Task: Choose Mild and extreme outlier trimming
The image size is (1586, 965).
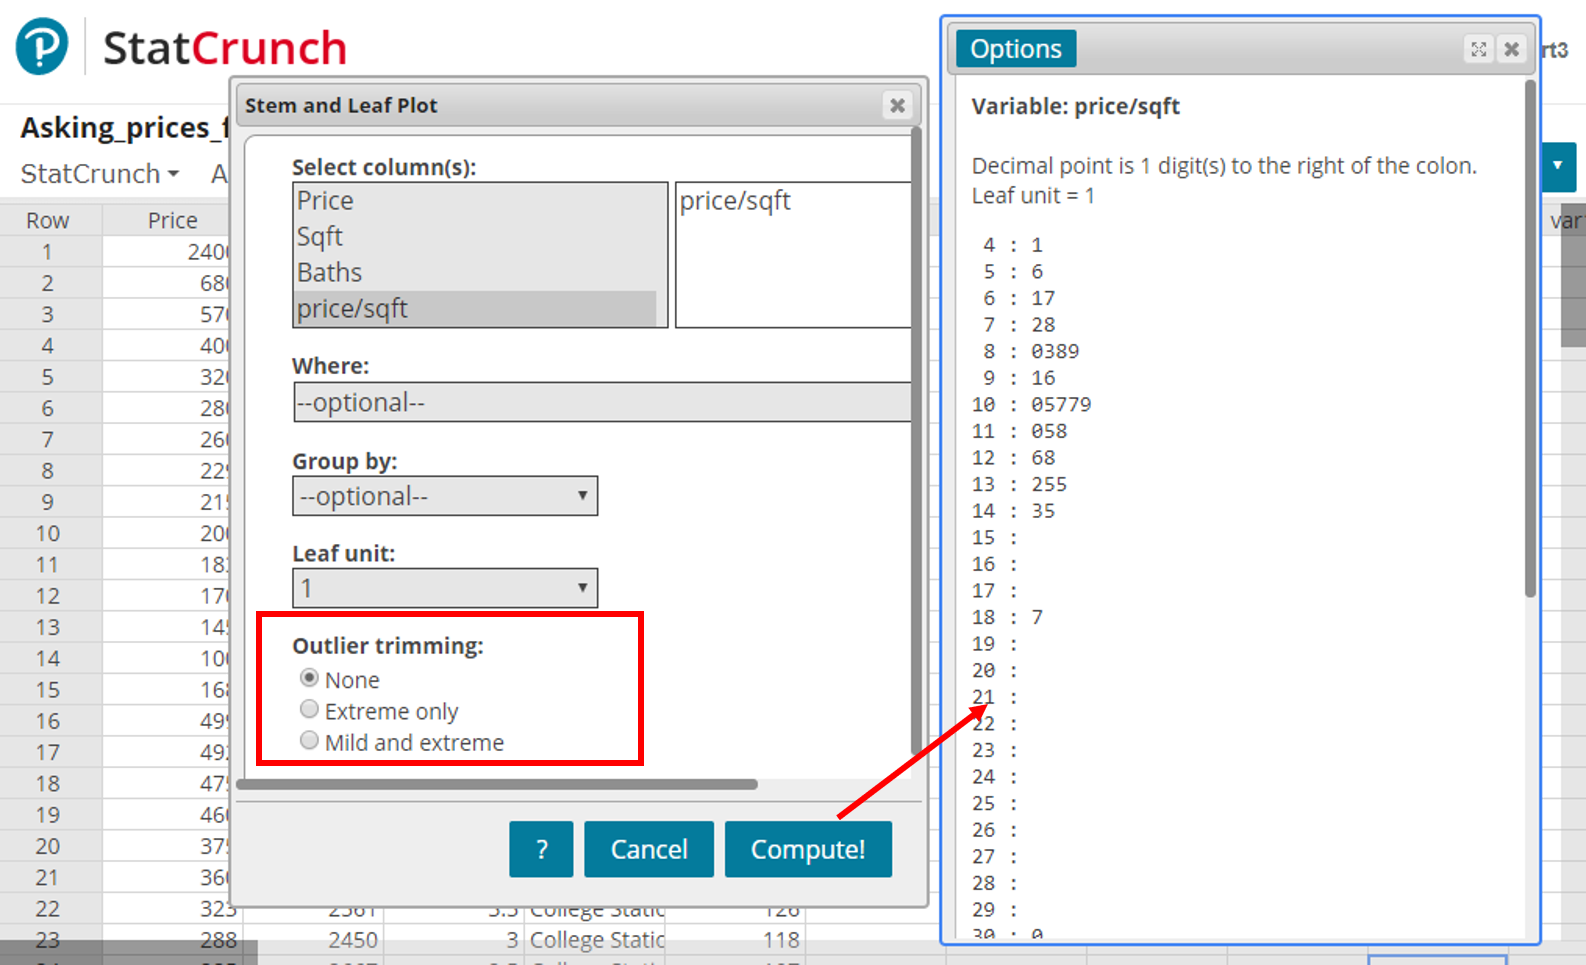Action: pos(309,741)
